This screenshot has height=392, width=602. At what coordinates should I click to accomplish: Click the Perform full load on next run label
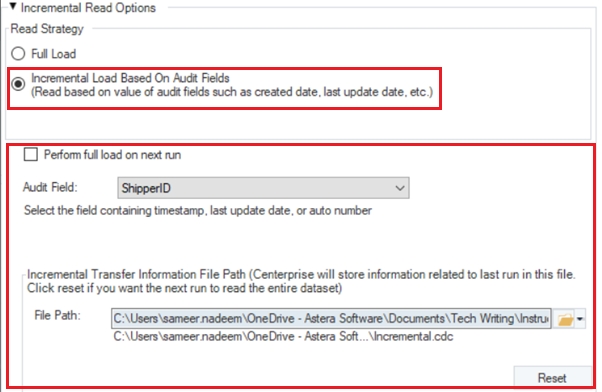tap(112, 155)
